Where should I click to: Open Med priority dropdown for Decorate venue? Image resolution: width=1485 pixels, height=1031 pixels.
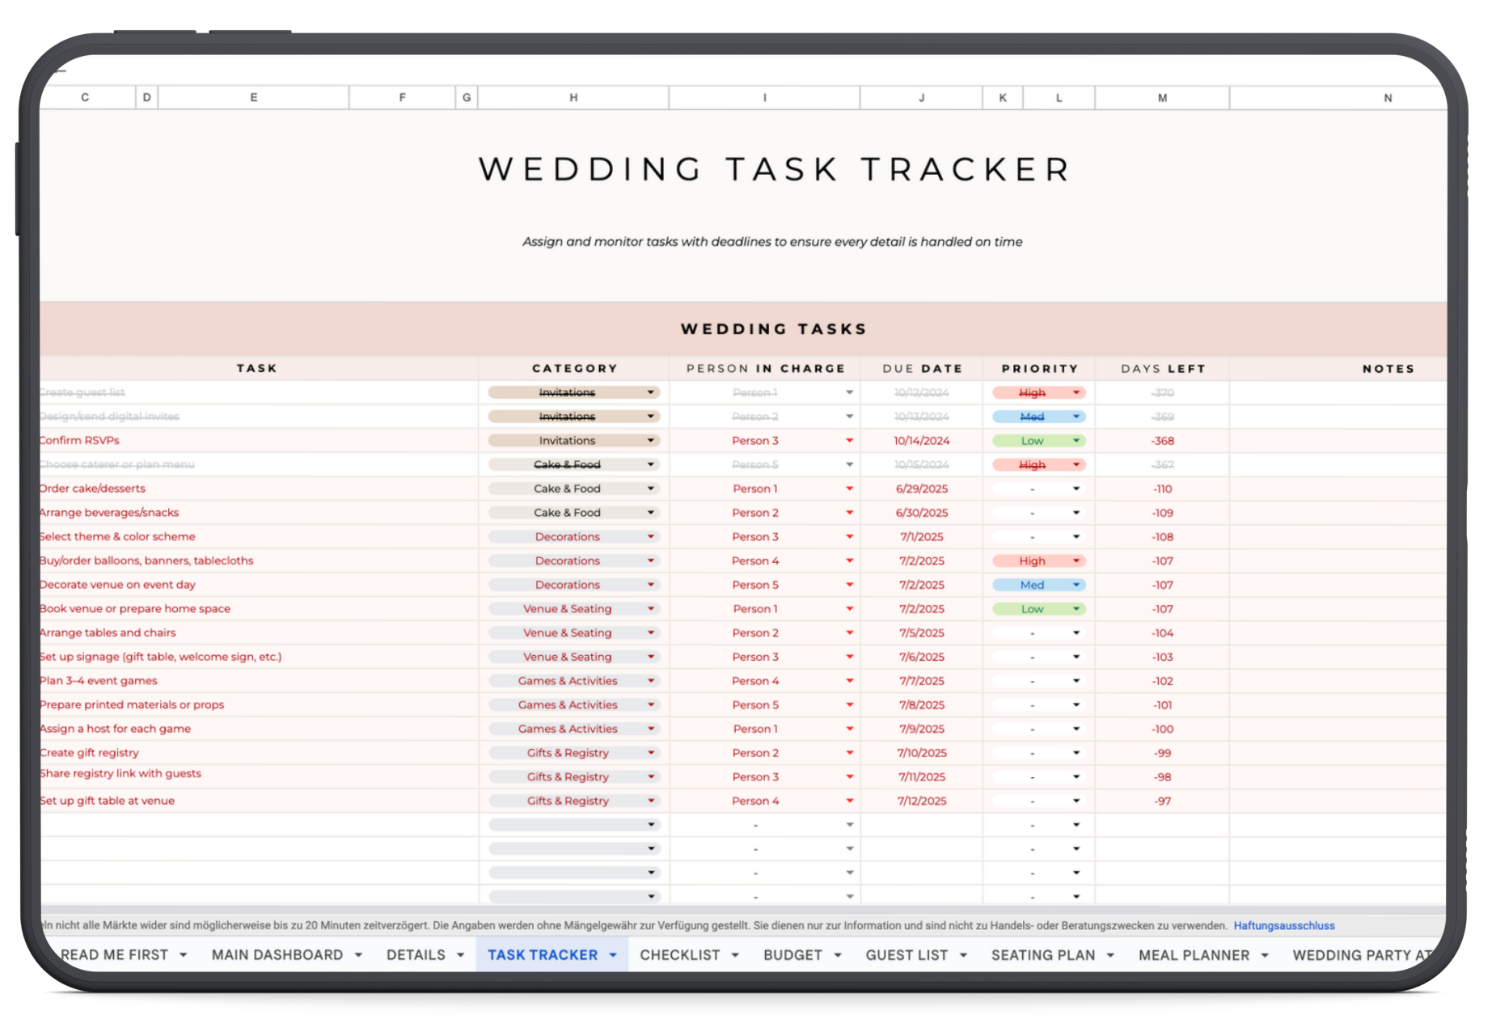coord(1076,585)
